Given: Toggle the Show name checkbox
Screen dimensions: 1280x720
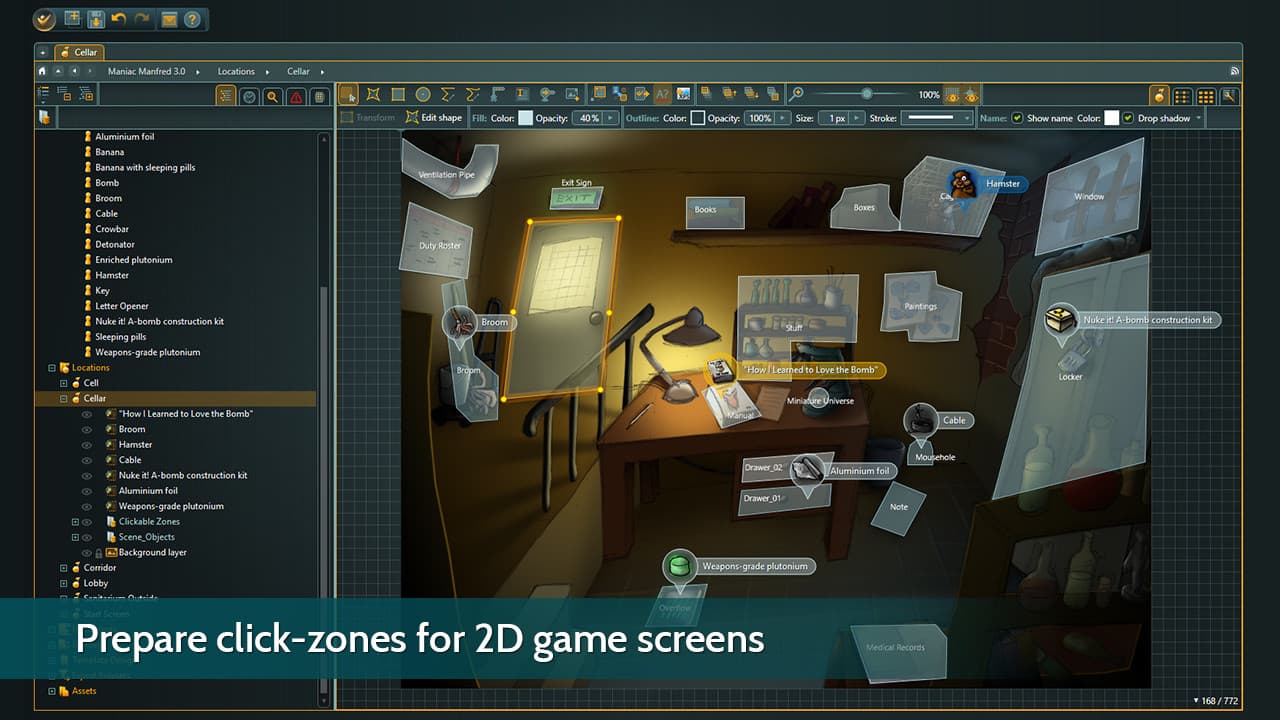Looking at the screenshot, I should point(1017,118).
